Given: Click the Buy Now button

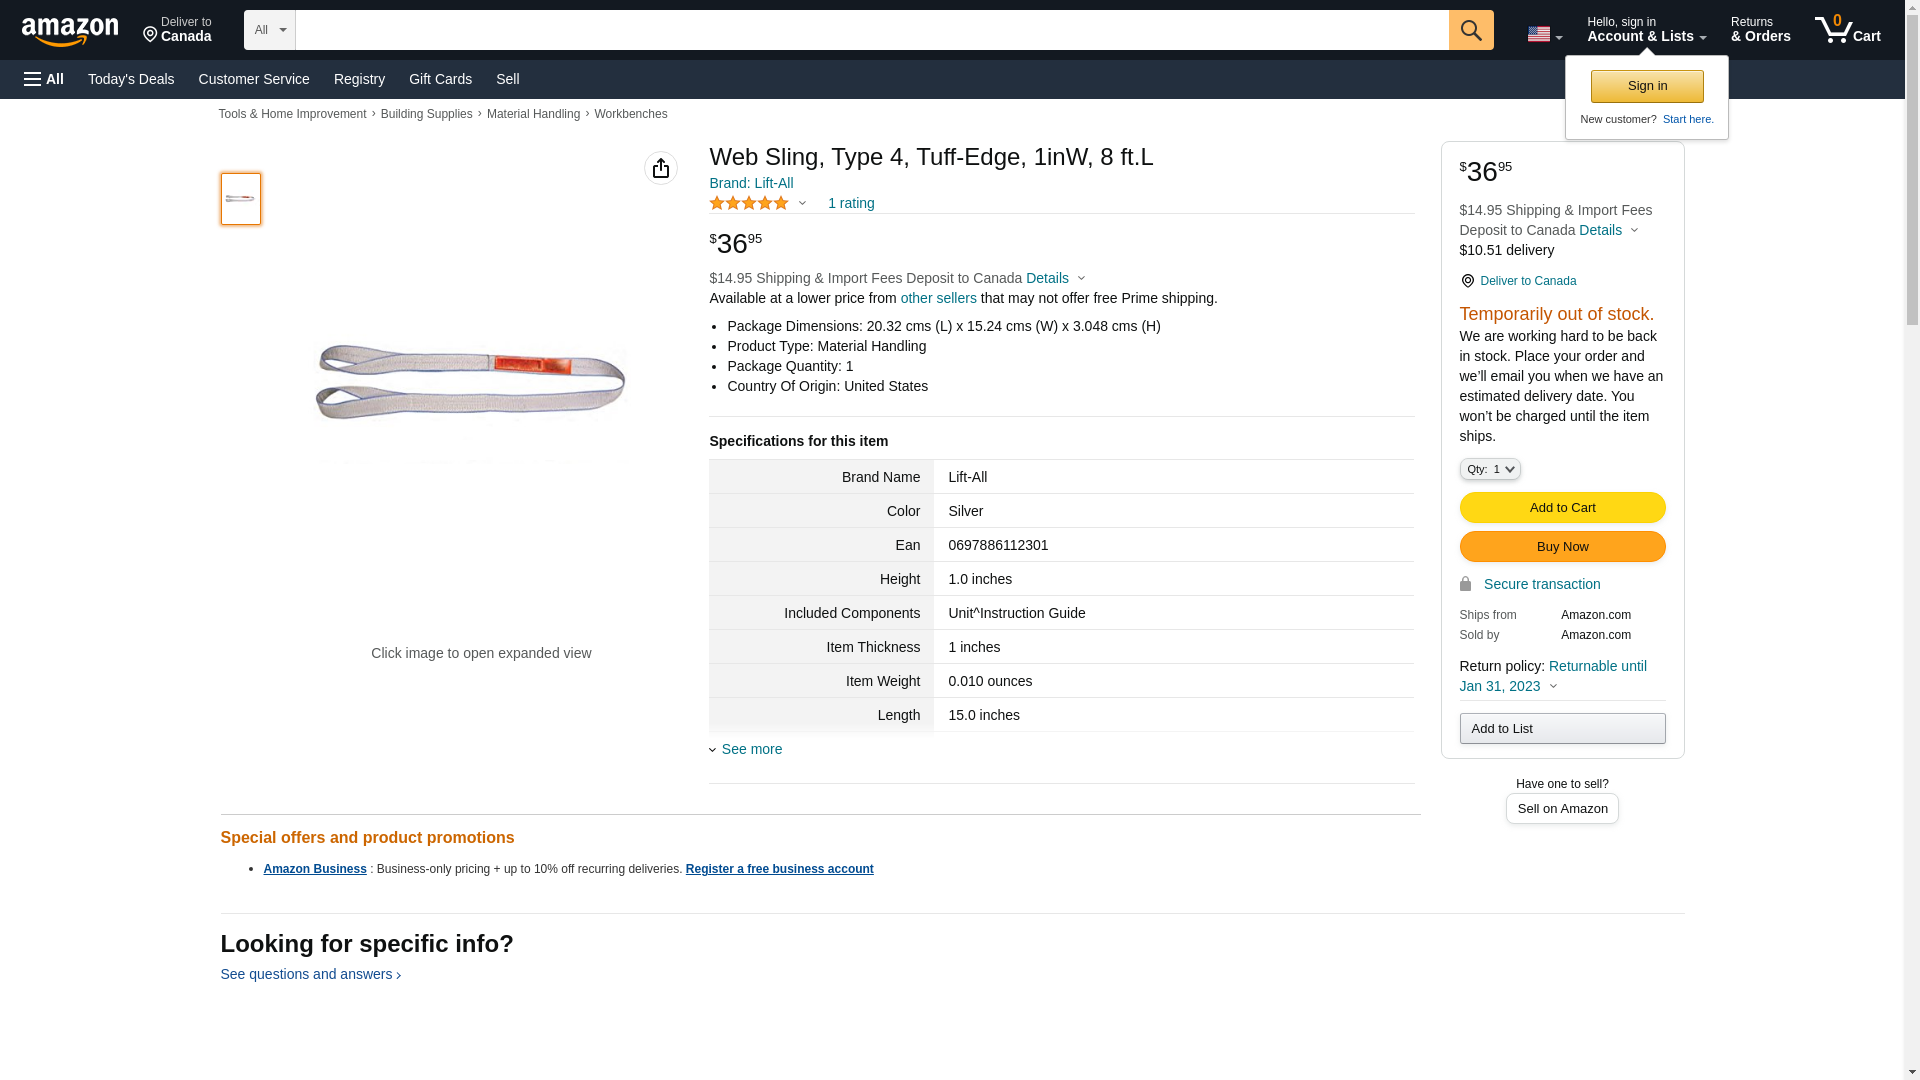Looking at the screenshot, I should (x=1562, y=546).
